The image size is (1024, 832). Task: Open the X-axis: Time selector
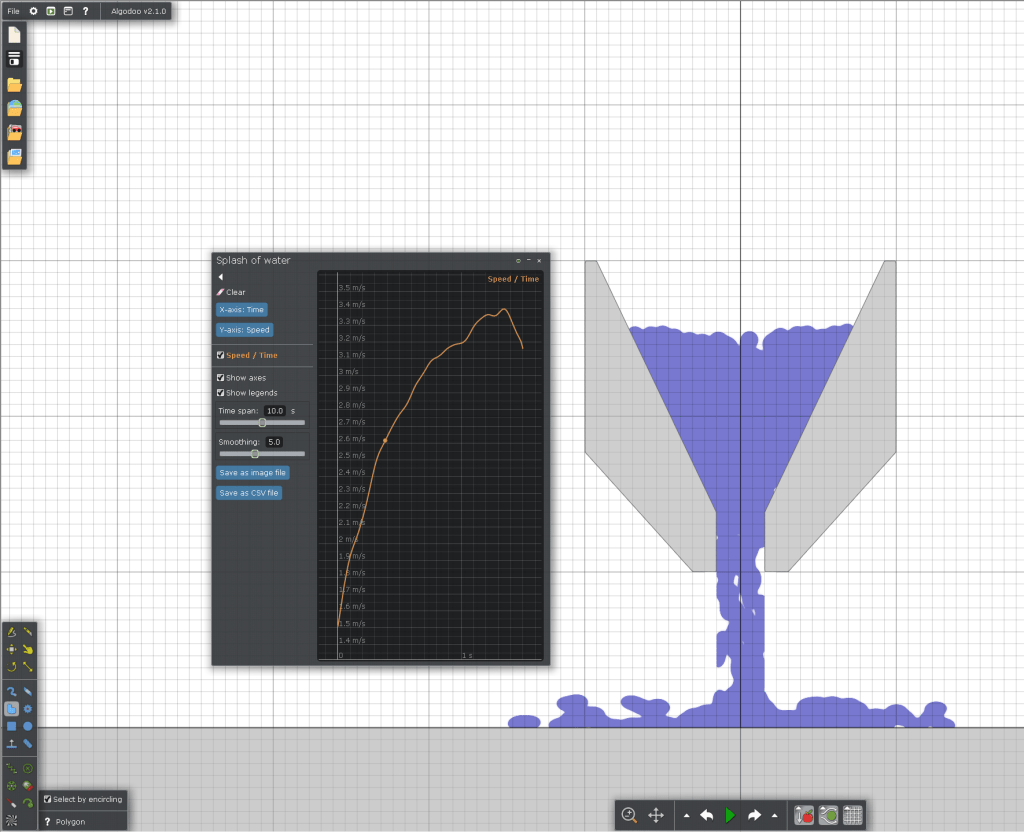tap(241, 310)
